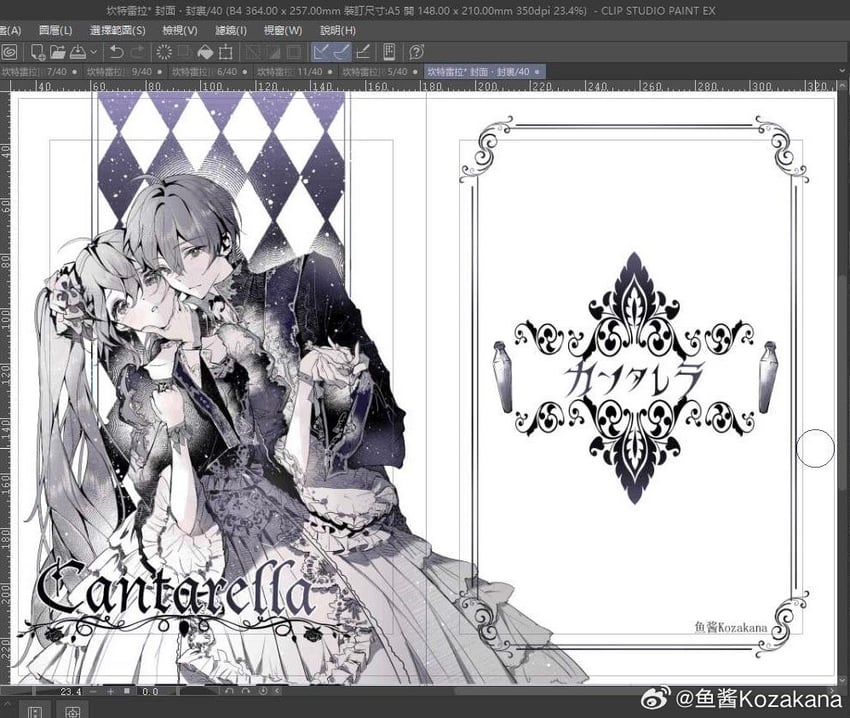
Task: Open CLIP STUDIO launcher spiral icon
Action: point(9,52)
